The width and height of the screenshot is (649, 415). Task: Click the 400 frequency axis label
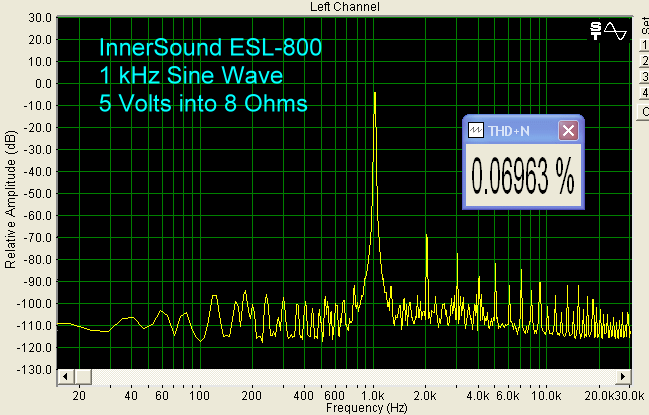pos(303,396)
